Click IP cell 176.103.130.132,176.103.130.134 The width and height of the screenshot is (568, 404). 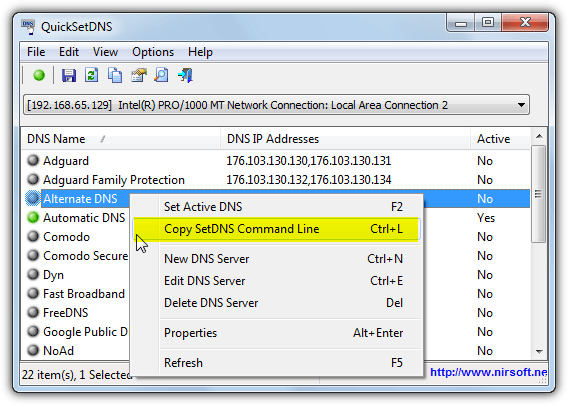pyautogui.click(x=309, y=180)
